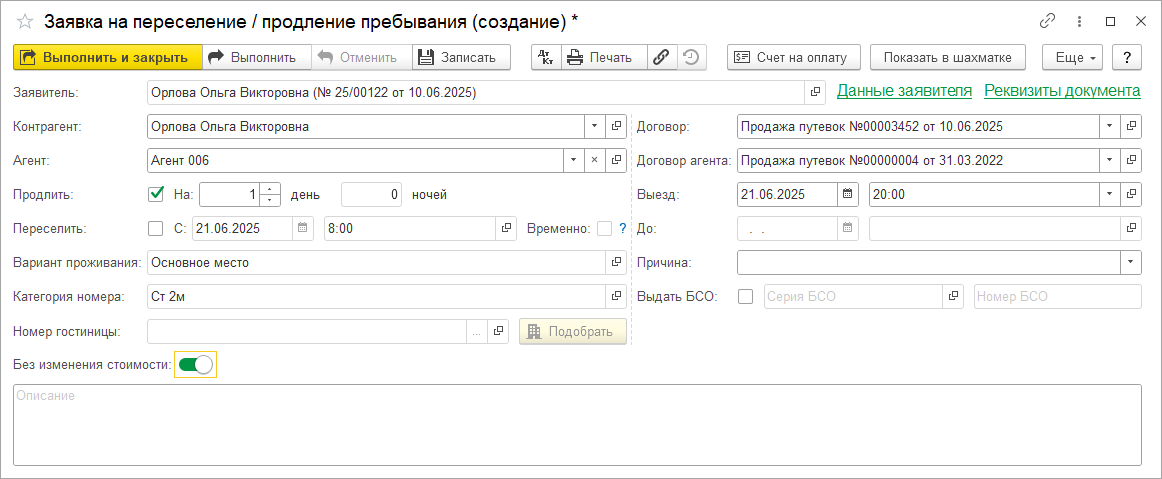1162x479 pixels.
Task: Click the Выполнить и закрыть button
Action: coord(107,57)
